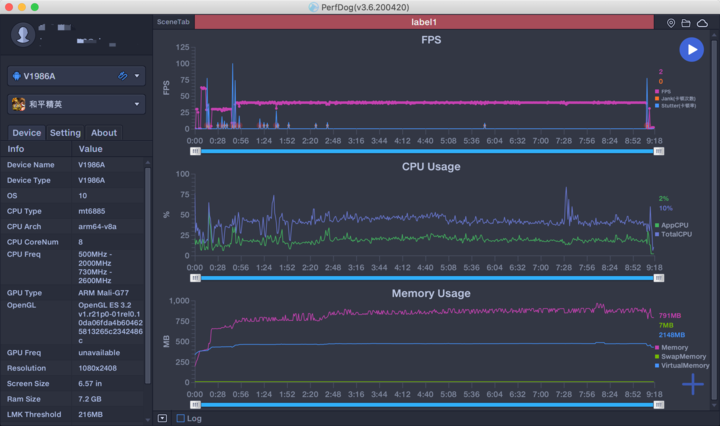Screen dimensions: 720x426
Task: Click the user profile avatar
Action: click(x=23, y=35)
